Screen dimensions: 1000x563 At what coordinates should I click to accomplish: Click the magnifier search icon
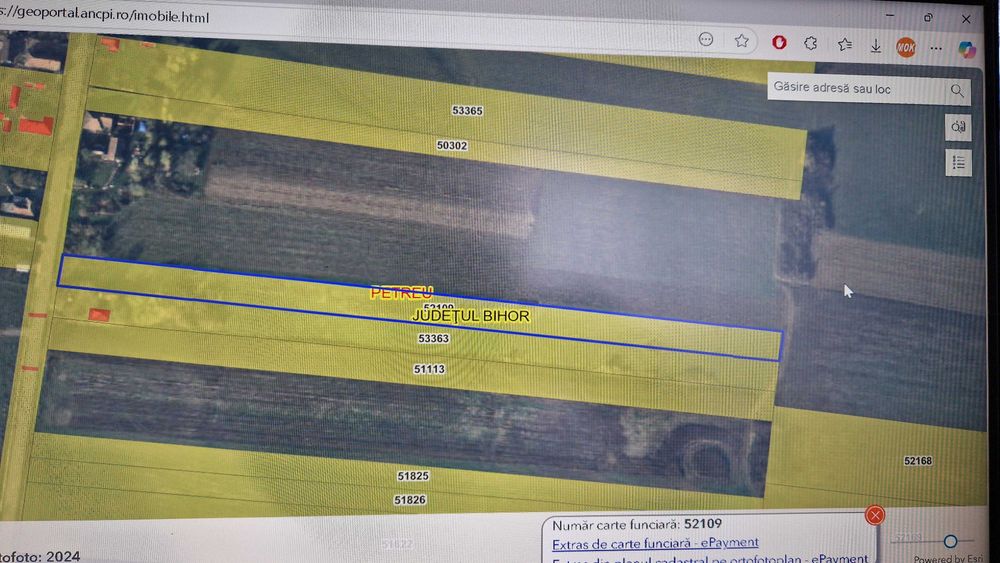tap(957, 91)
